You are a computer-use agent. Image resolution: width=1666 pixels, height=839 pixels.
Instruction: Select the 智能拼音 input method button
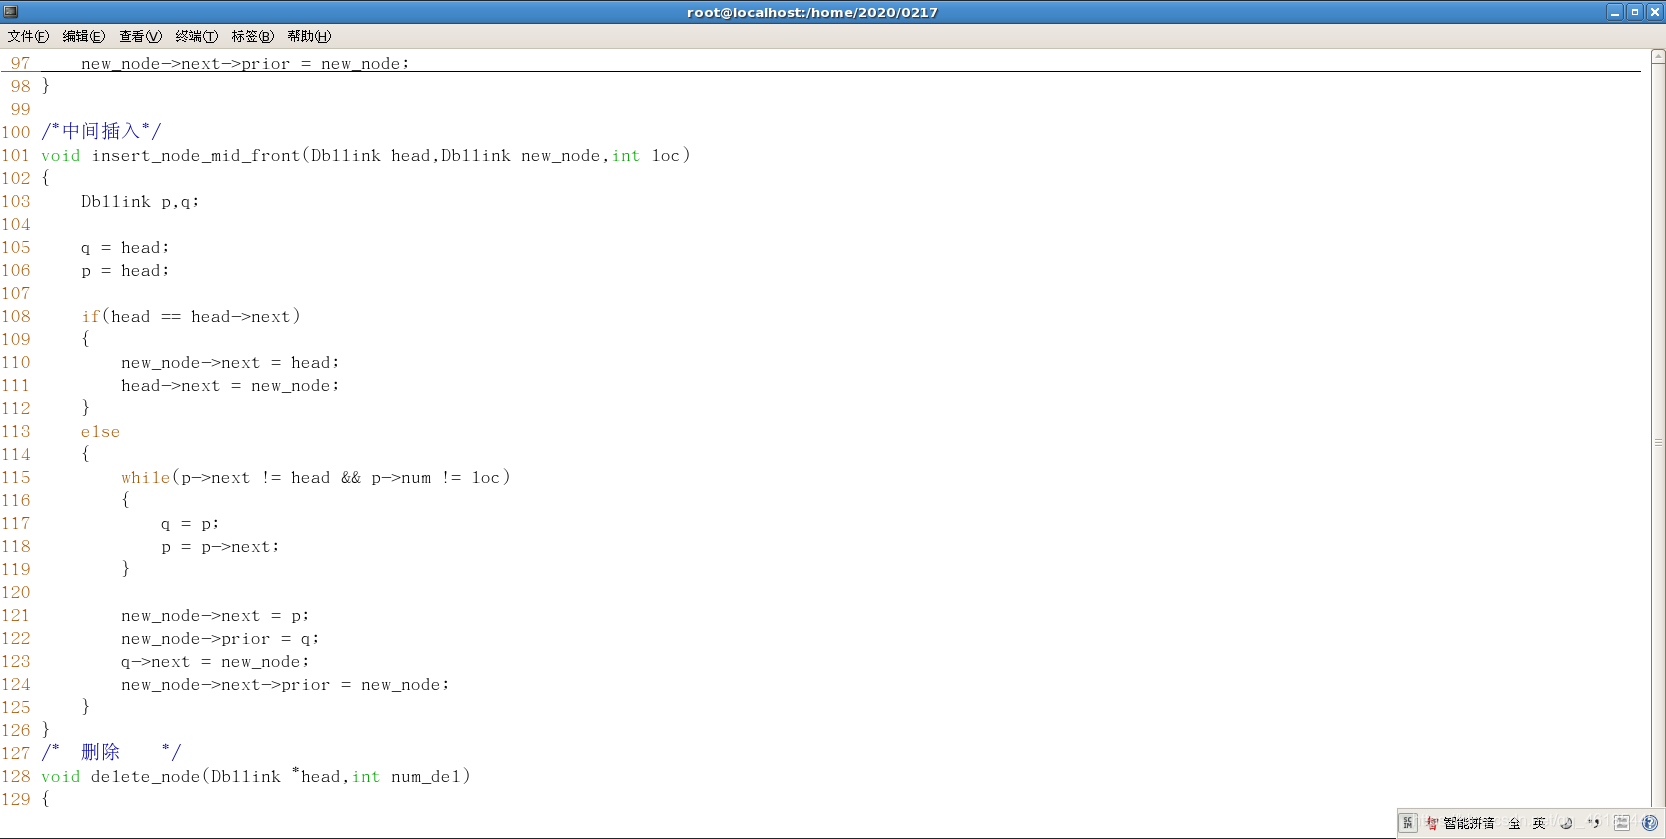pos(1460,823)
